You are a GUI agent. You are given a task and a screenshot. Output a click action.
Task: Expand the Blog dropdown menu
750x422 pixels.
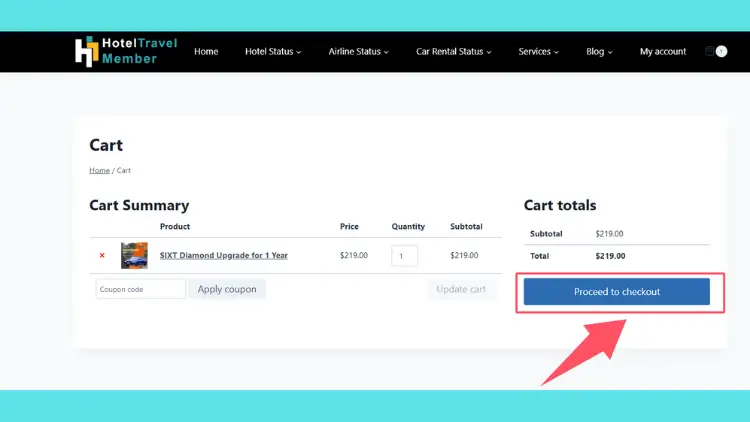point(599,51)
